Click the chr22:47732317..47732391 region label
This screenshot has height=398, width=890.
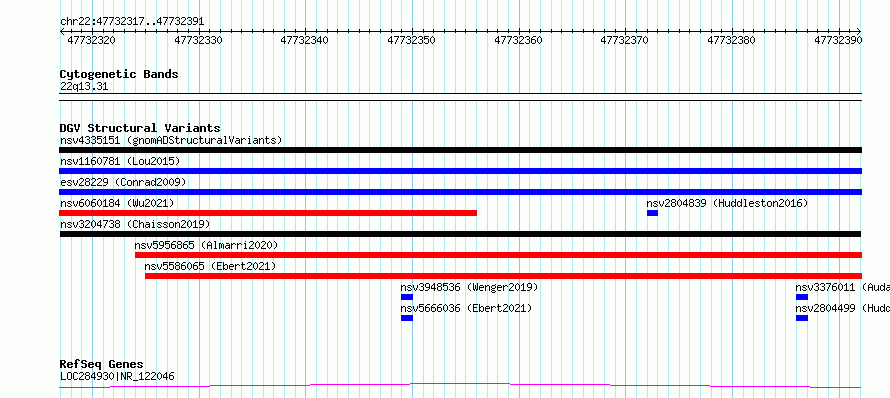(x=132, y=22)
